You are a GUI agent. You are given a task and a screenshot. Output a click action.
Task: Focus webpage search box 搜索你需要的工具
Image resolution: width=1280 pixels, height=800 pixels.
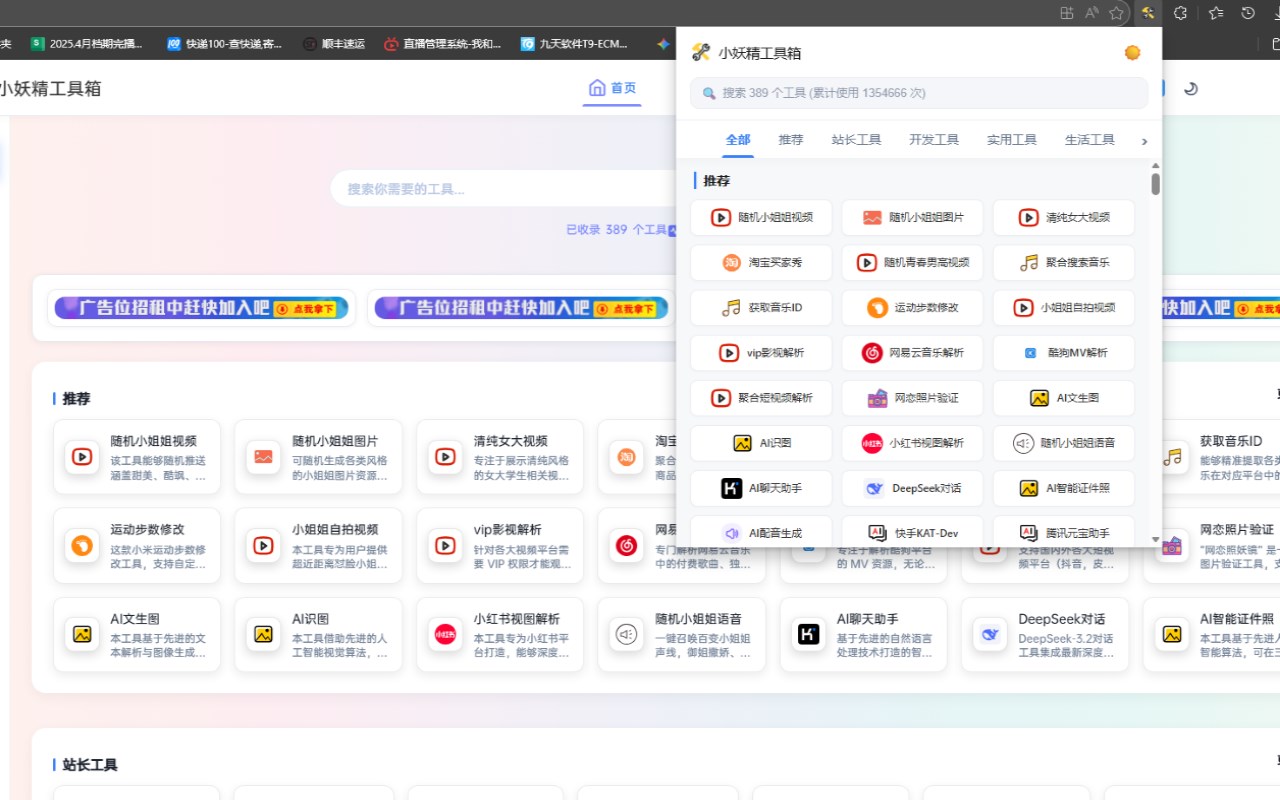click(x=505, y=188)
